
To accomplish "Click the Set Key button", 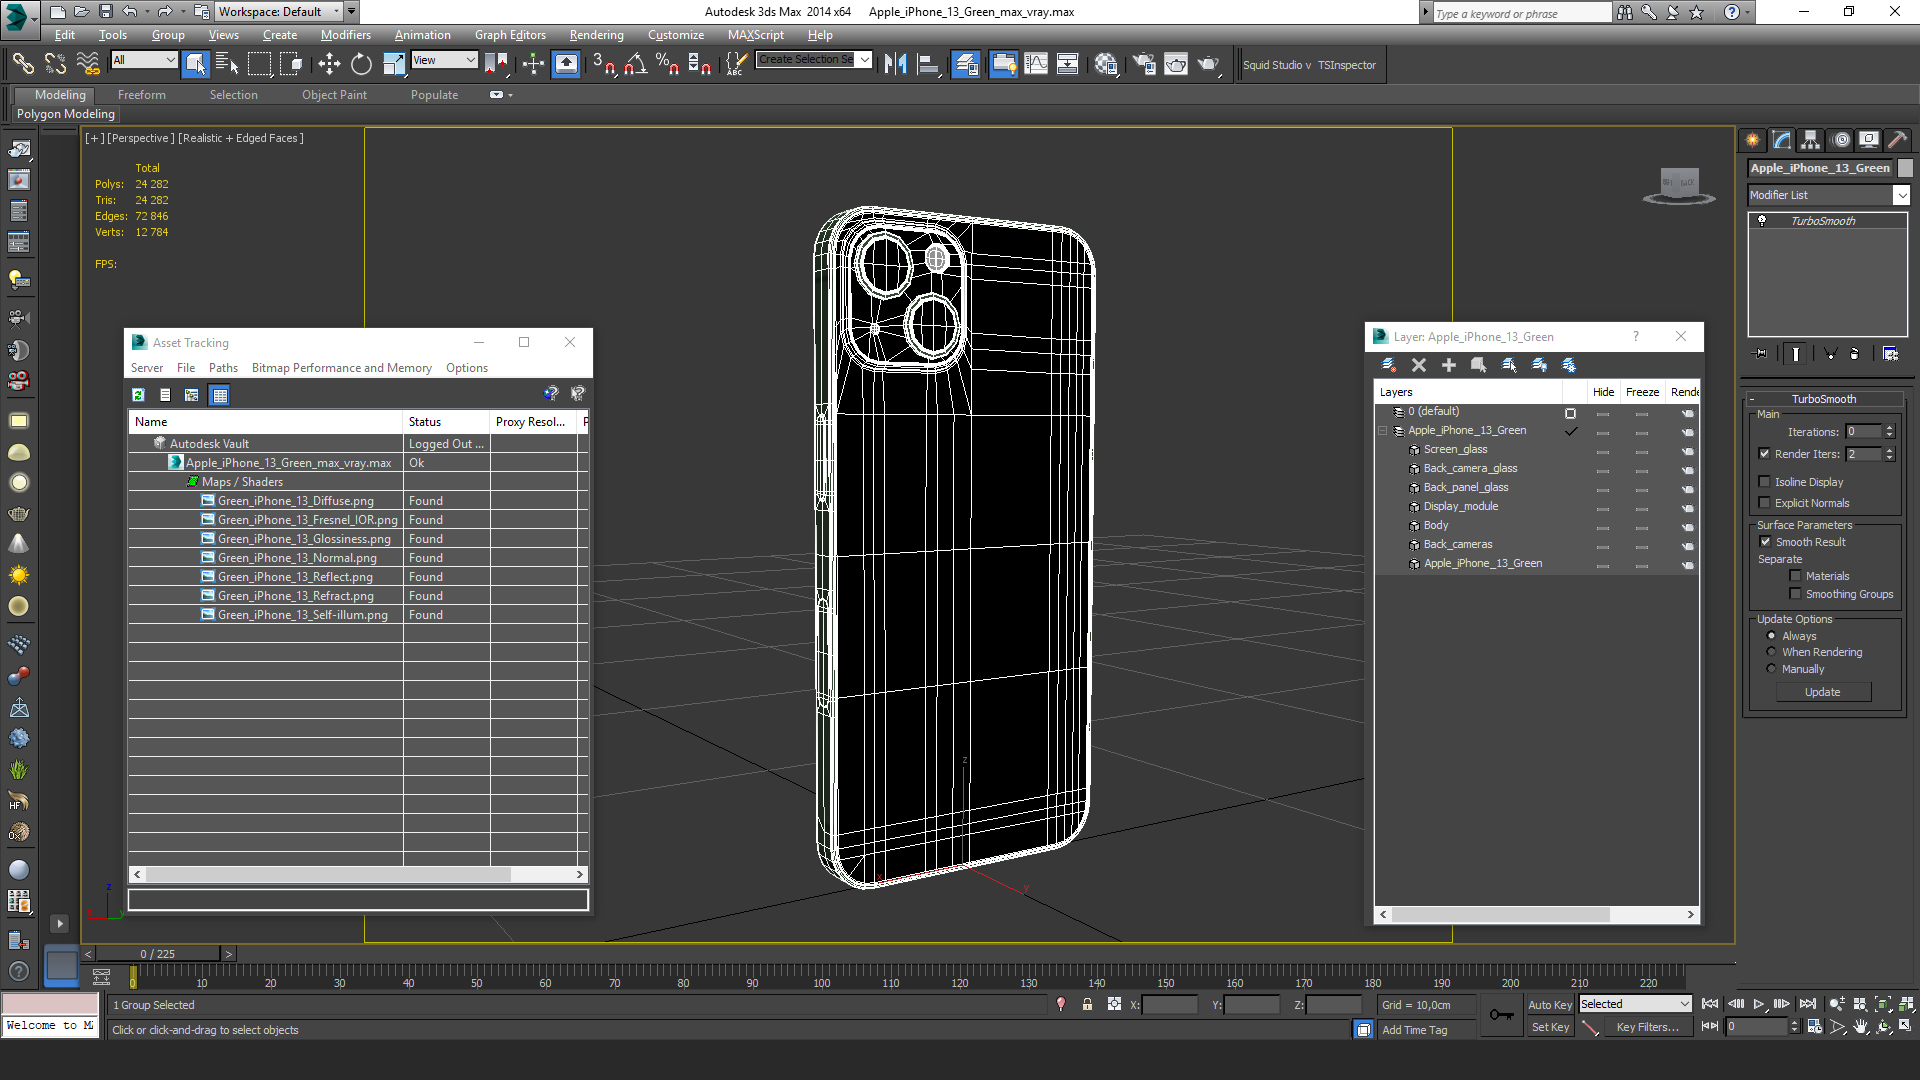I will click(1549, 1027).
